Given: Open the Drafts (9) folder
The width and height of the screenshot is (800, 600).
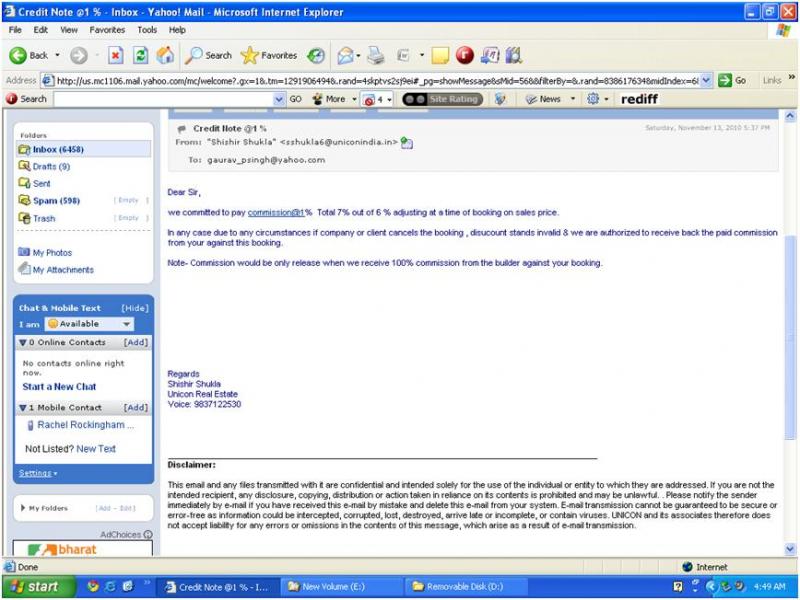Looking at the screenshot, I should tap(51, 166).
